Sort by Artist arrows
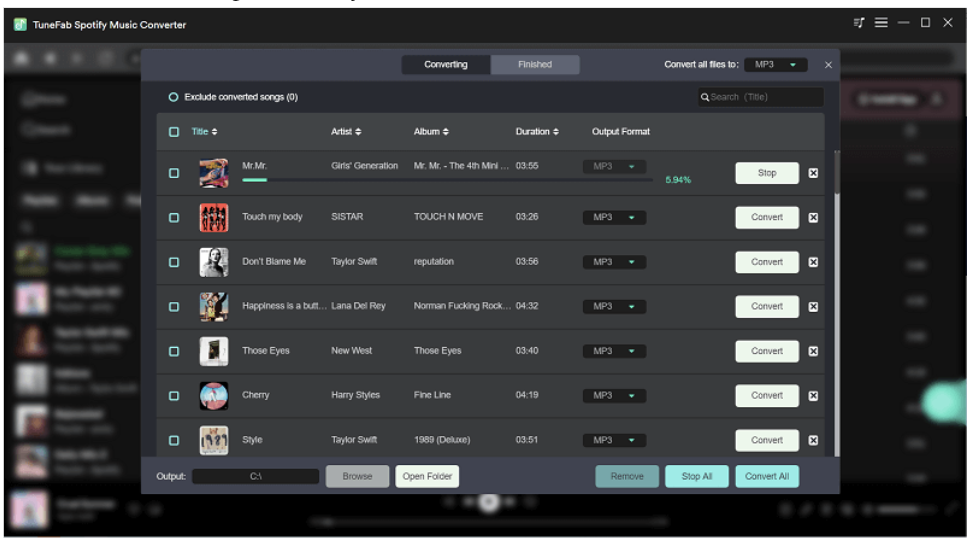The width and height of the screenshot is (972, 544). 358,131
